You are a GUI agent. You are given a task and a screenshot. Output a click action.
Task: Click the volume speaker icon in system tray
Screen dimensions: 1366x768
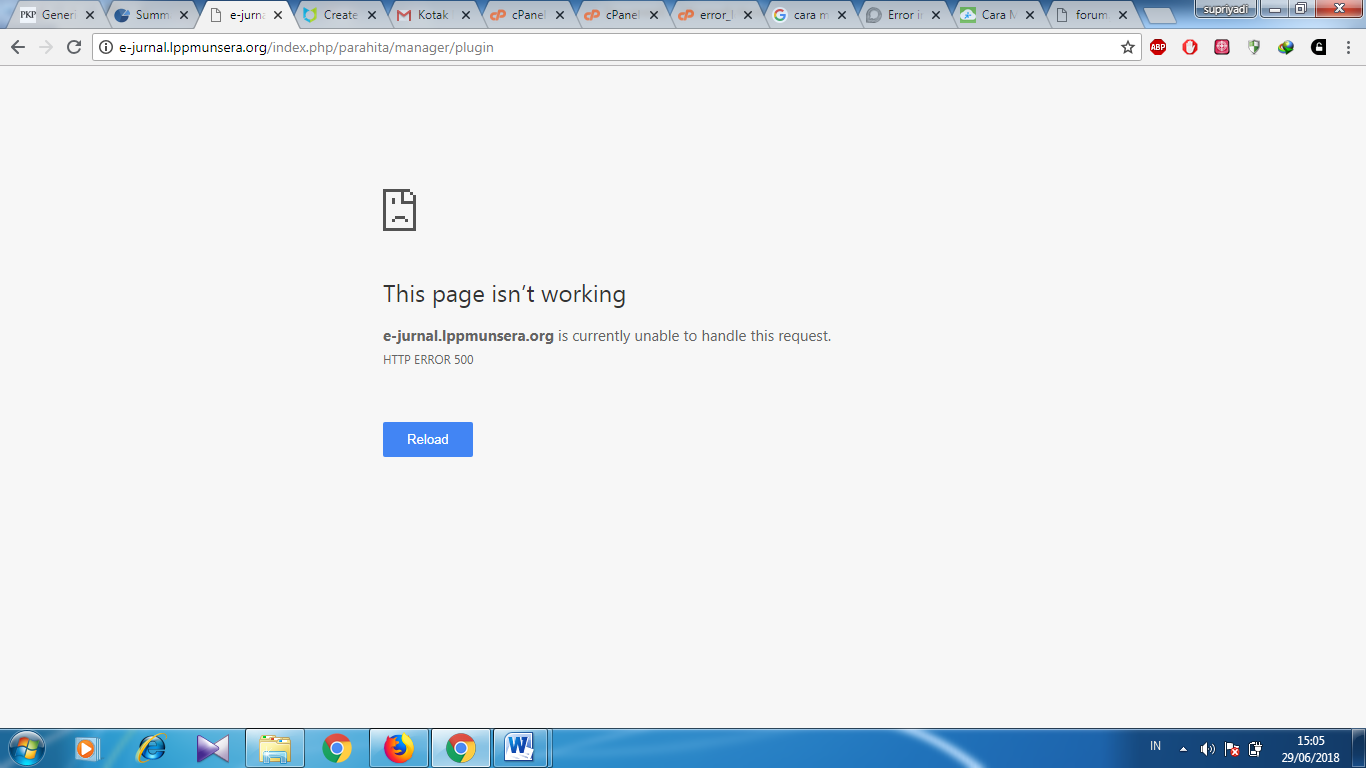(1207, 749)
